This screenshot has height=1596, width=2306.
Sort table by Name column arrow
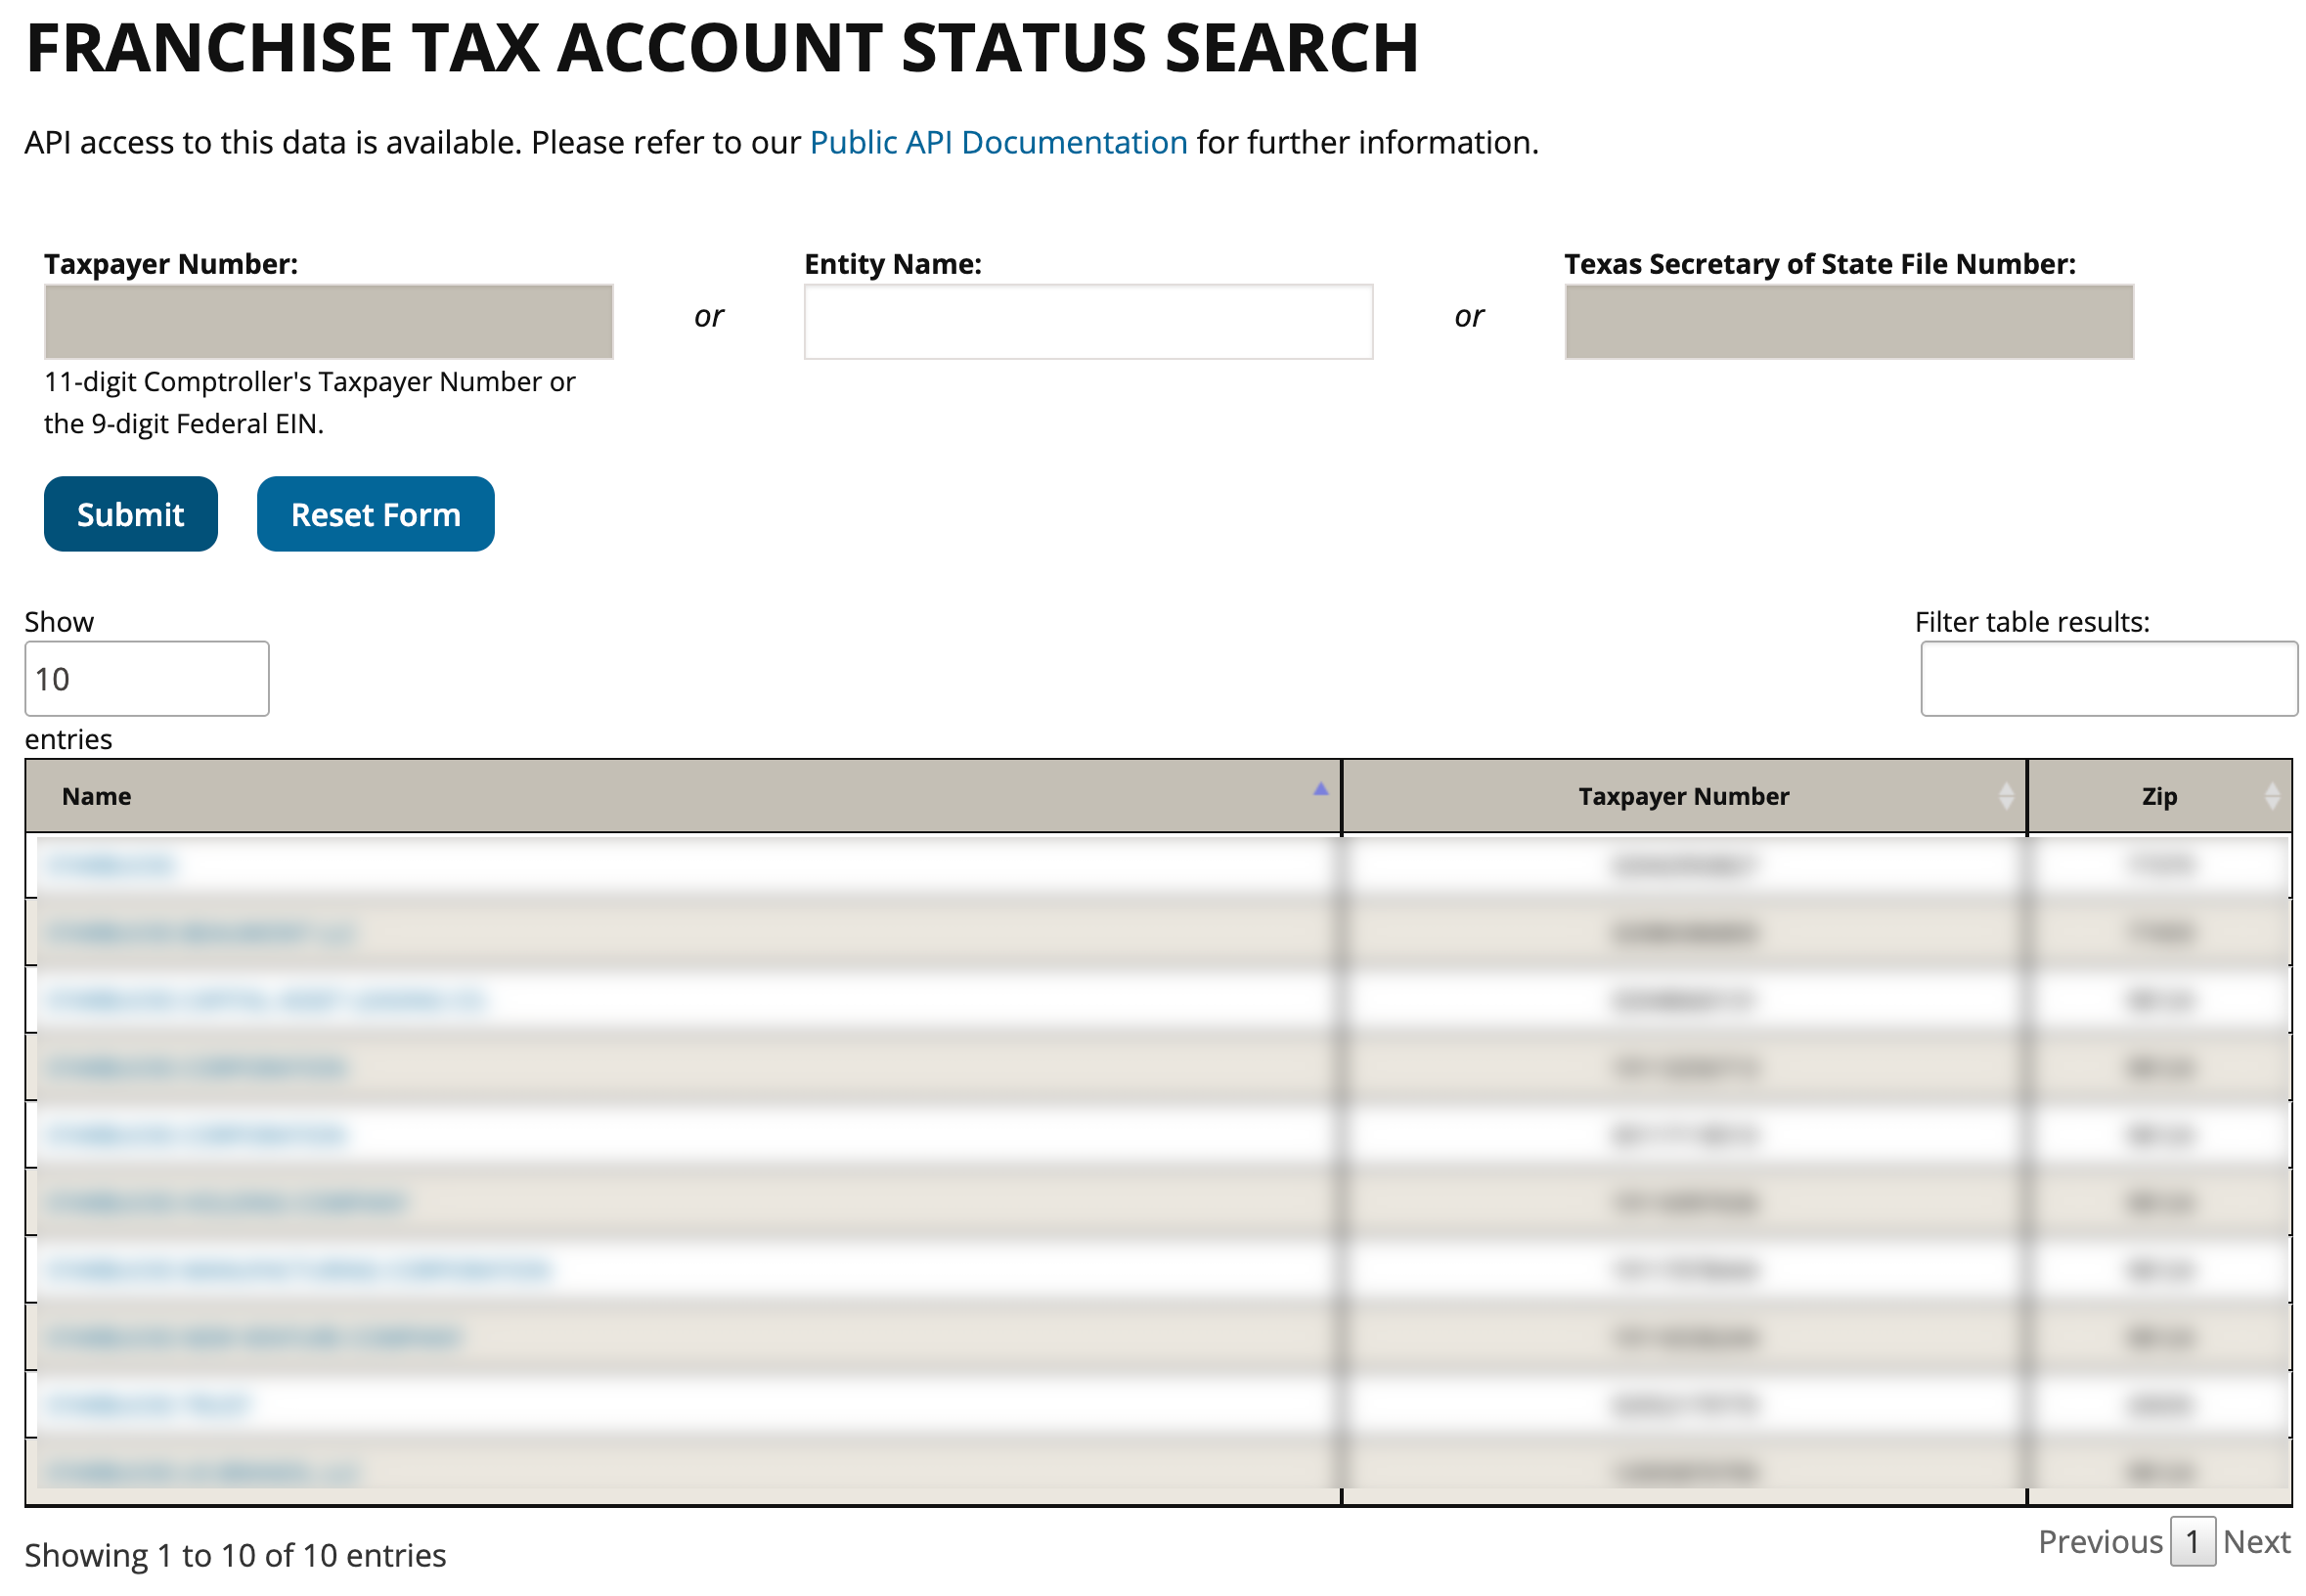coord(1320,789)
